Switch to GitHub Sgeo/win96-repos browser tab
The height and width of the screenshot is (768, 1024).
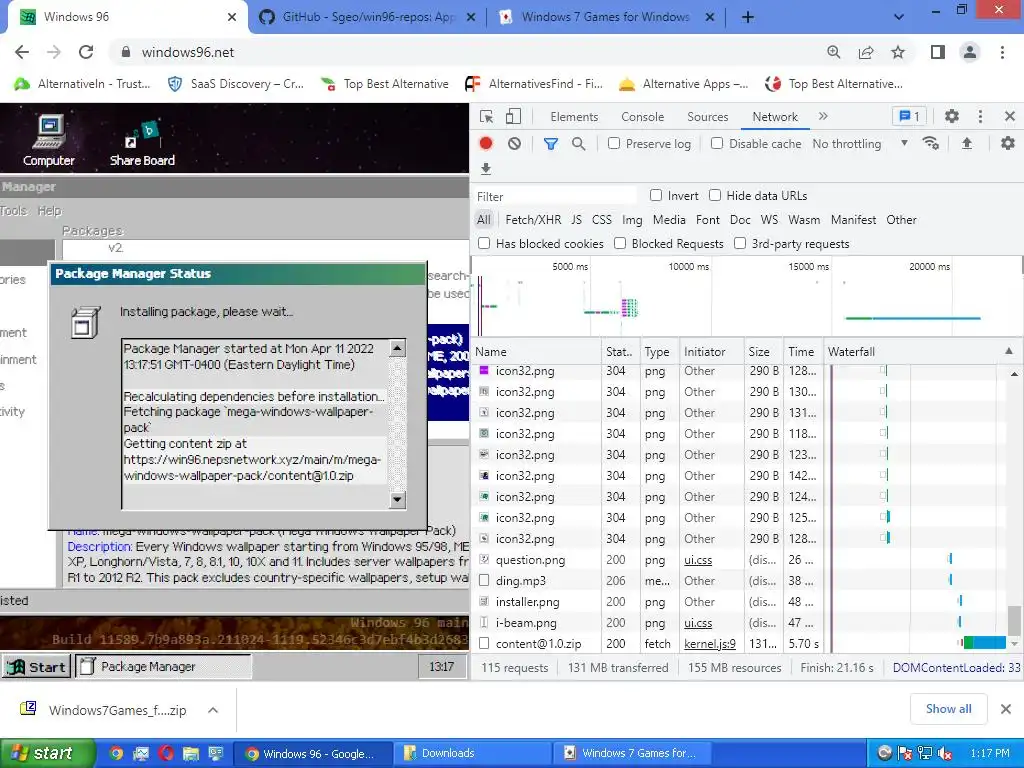367,17
